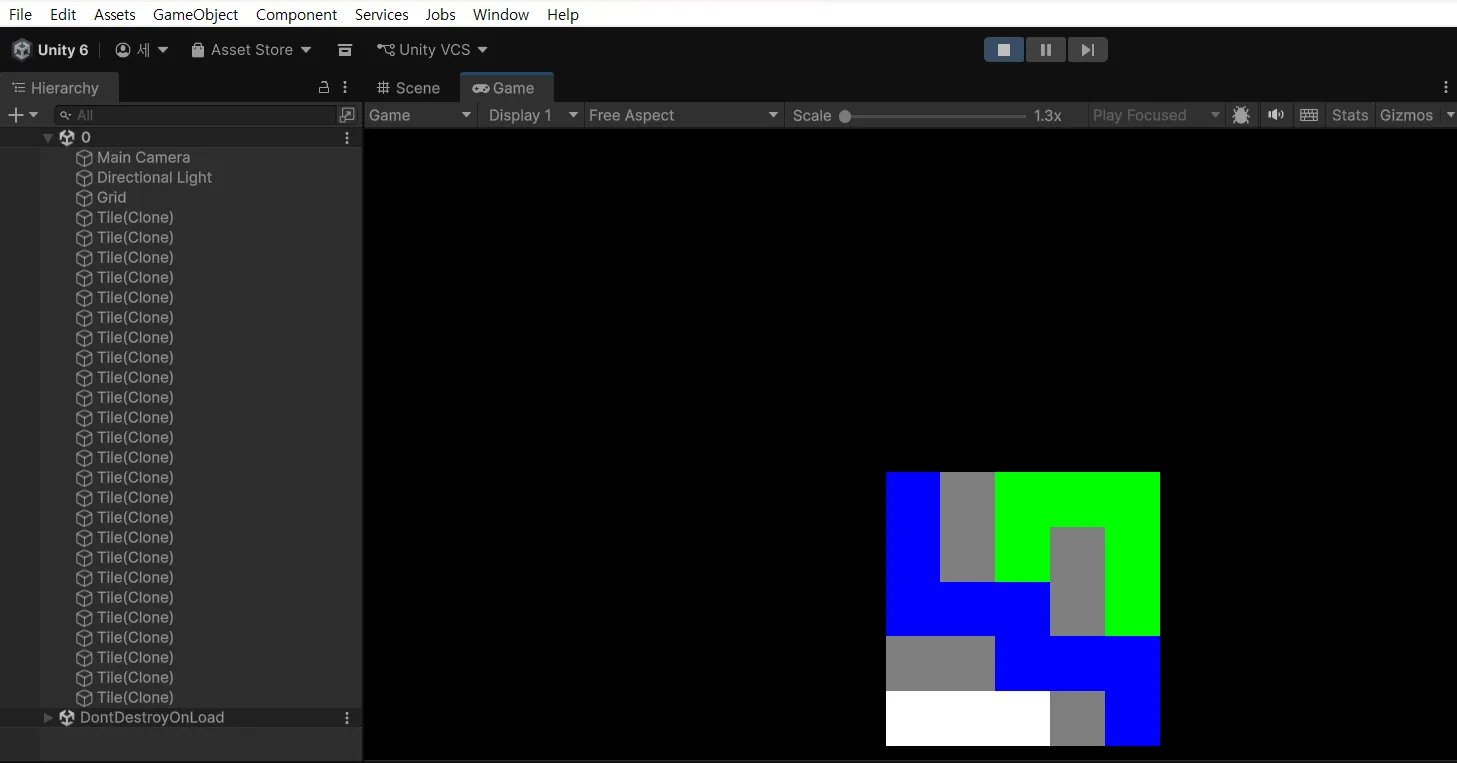Open the package manager store icon
1457x763 pixels.
click(x=345, y=50)
